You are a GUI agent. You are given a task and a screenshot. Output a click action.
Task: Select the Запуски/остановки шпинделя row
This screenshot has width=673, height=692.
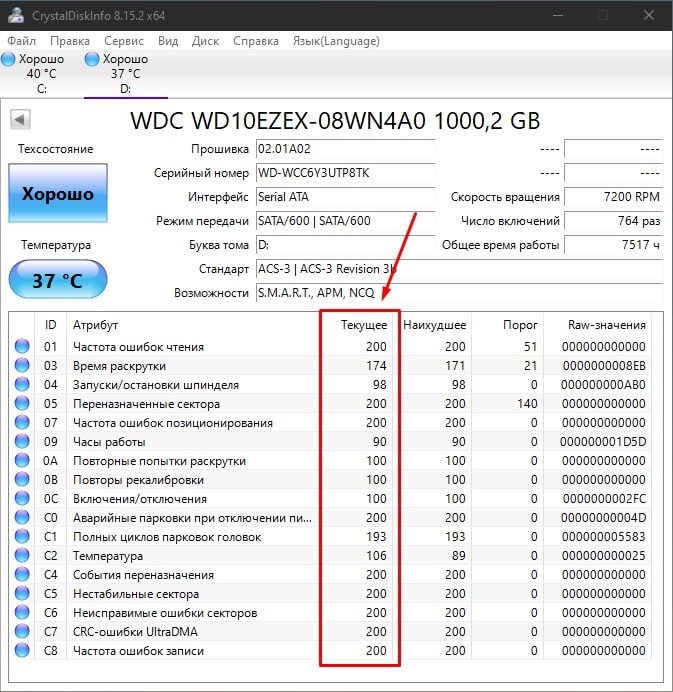[x=331, y=384]
